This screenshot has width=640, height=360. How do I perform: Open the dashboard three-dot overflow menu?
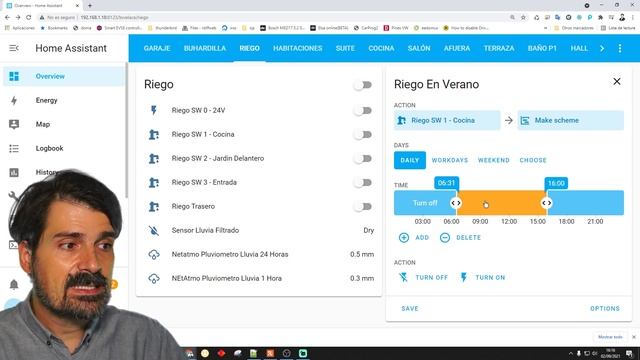point(620,48)
